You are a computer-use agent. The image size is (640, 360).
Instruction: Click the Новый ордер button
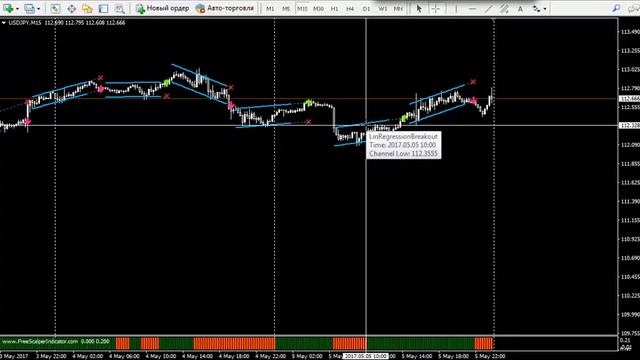(x=162, y=8)
